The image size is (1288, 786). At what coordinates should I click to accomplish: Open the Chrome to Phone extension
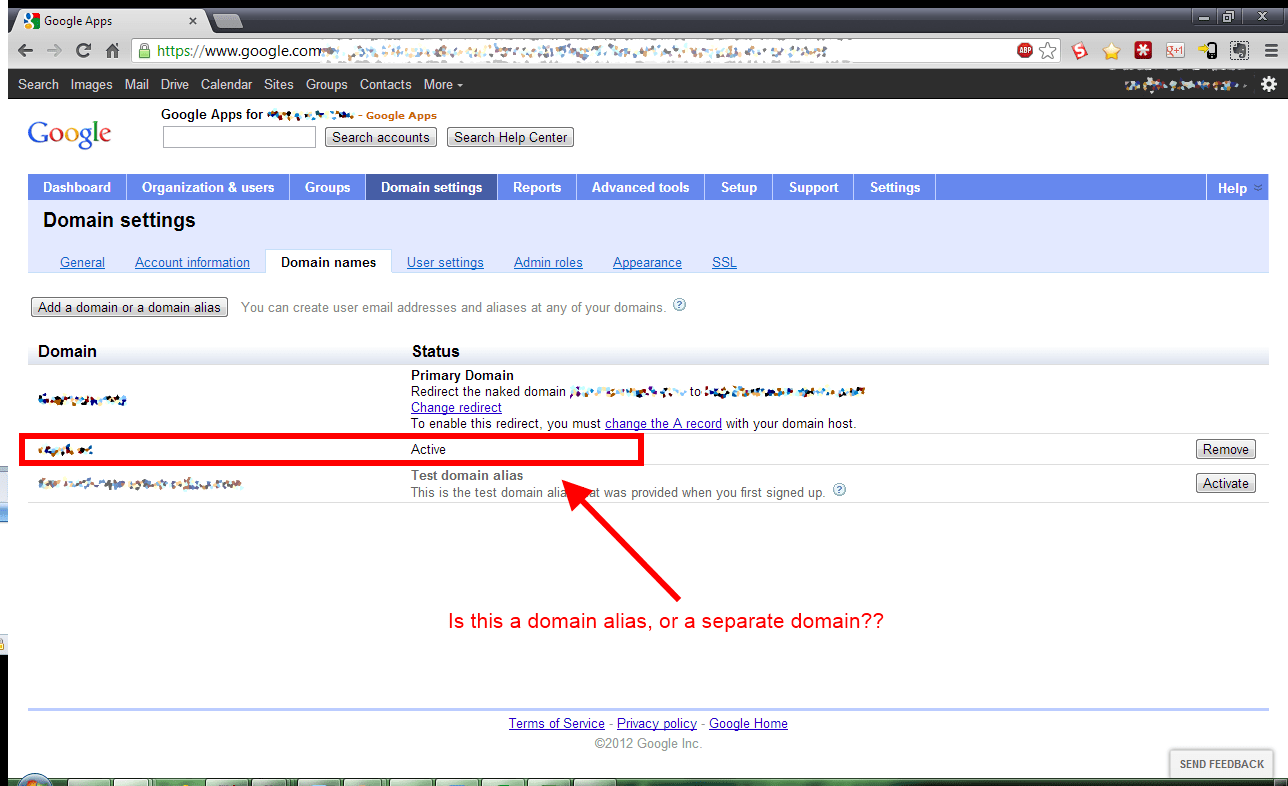coord(1207,50)
